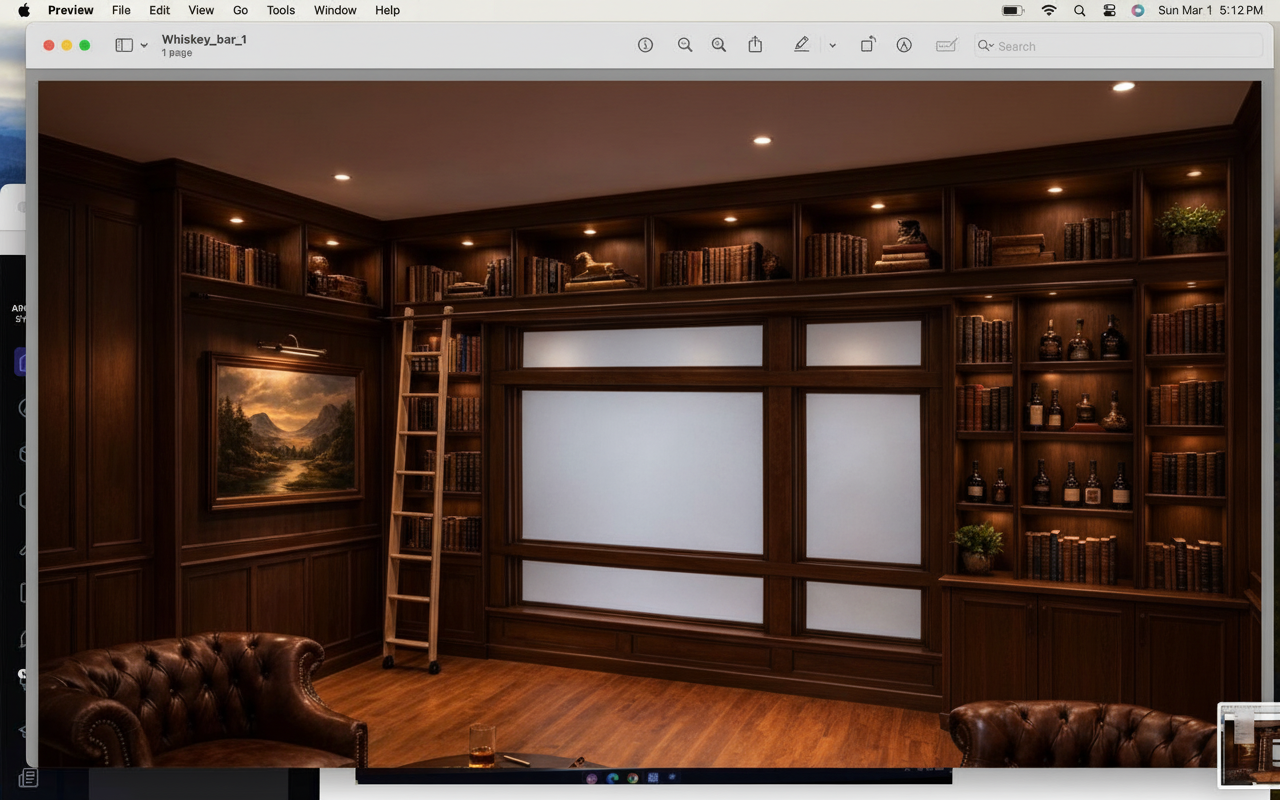Open the Share icon in Preview toolbar
1280x800 pixels.
pos(755,45)
